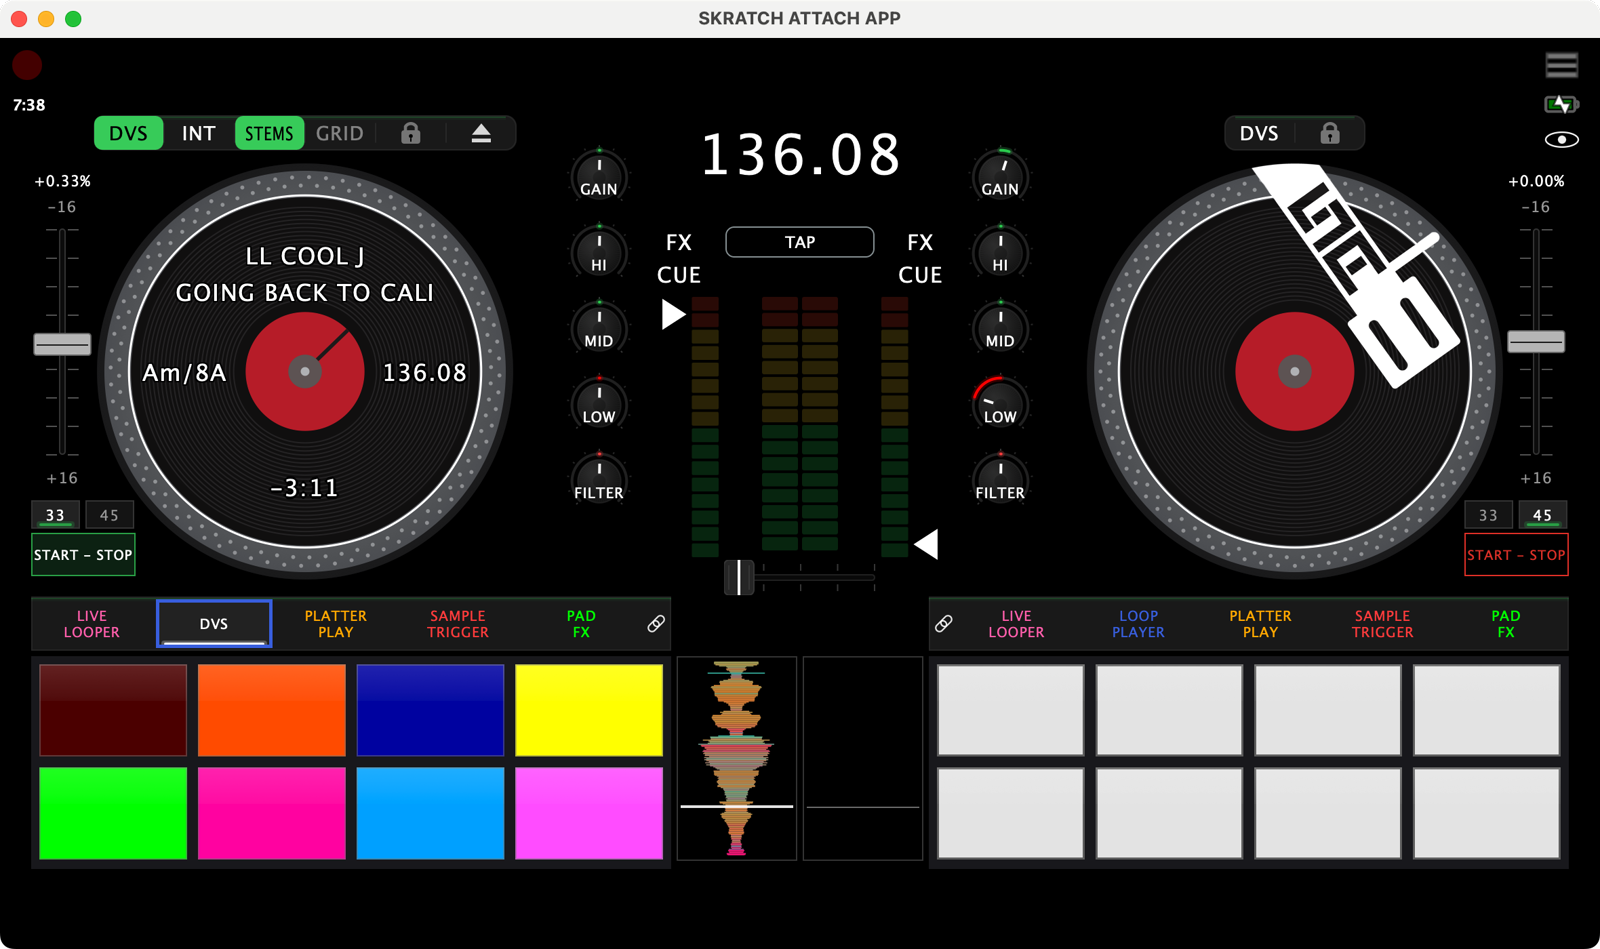Open the hamburger menu icon
This screenshot has width=1600, height=949.
point(1561,65)
